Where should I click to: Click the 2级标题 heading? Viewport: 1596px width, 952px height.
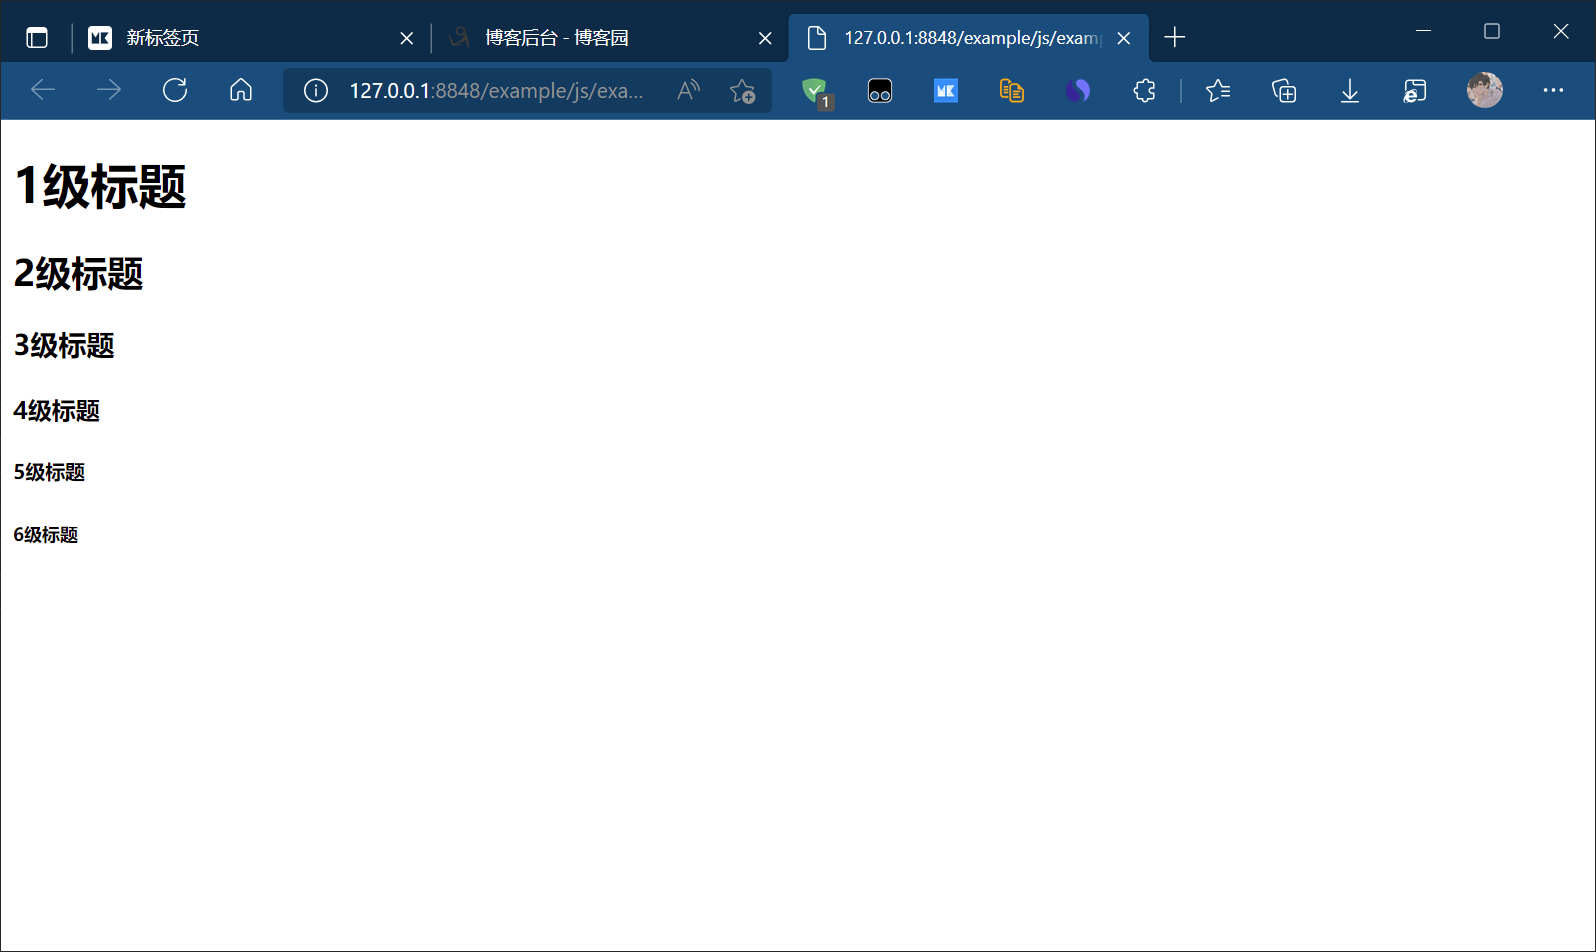79,273
